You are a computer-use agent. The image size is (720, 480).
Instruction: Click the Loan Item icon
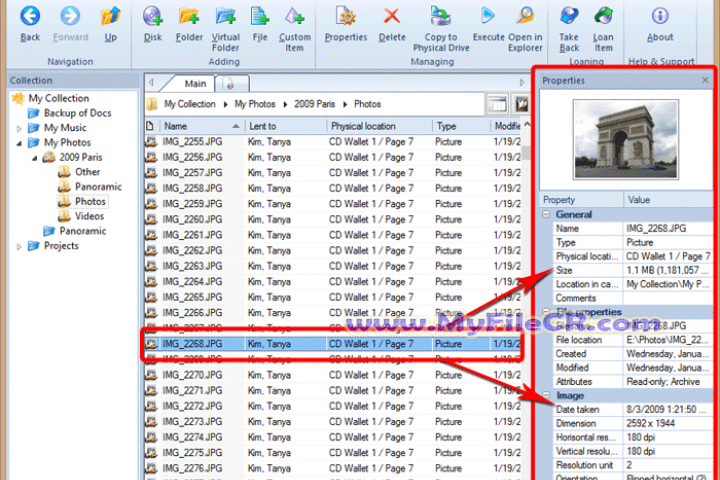pos(603,16)
